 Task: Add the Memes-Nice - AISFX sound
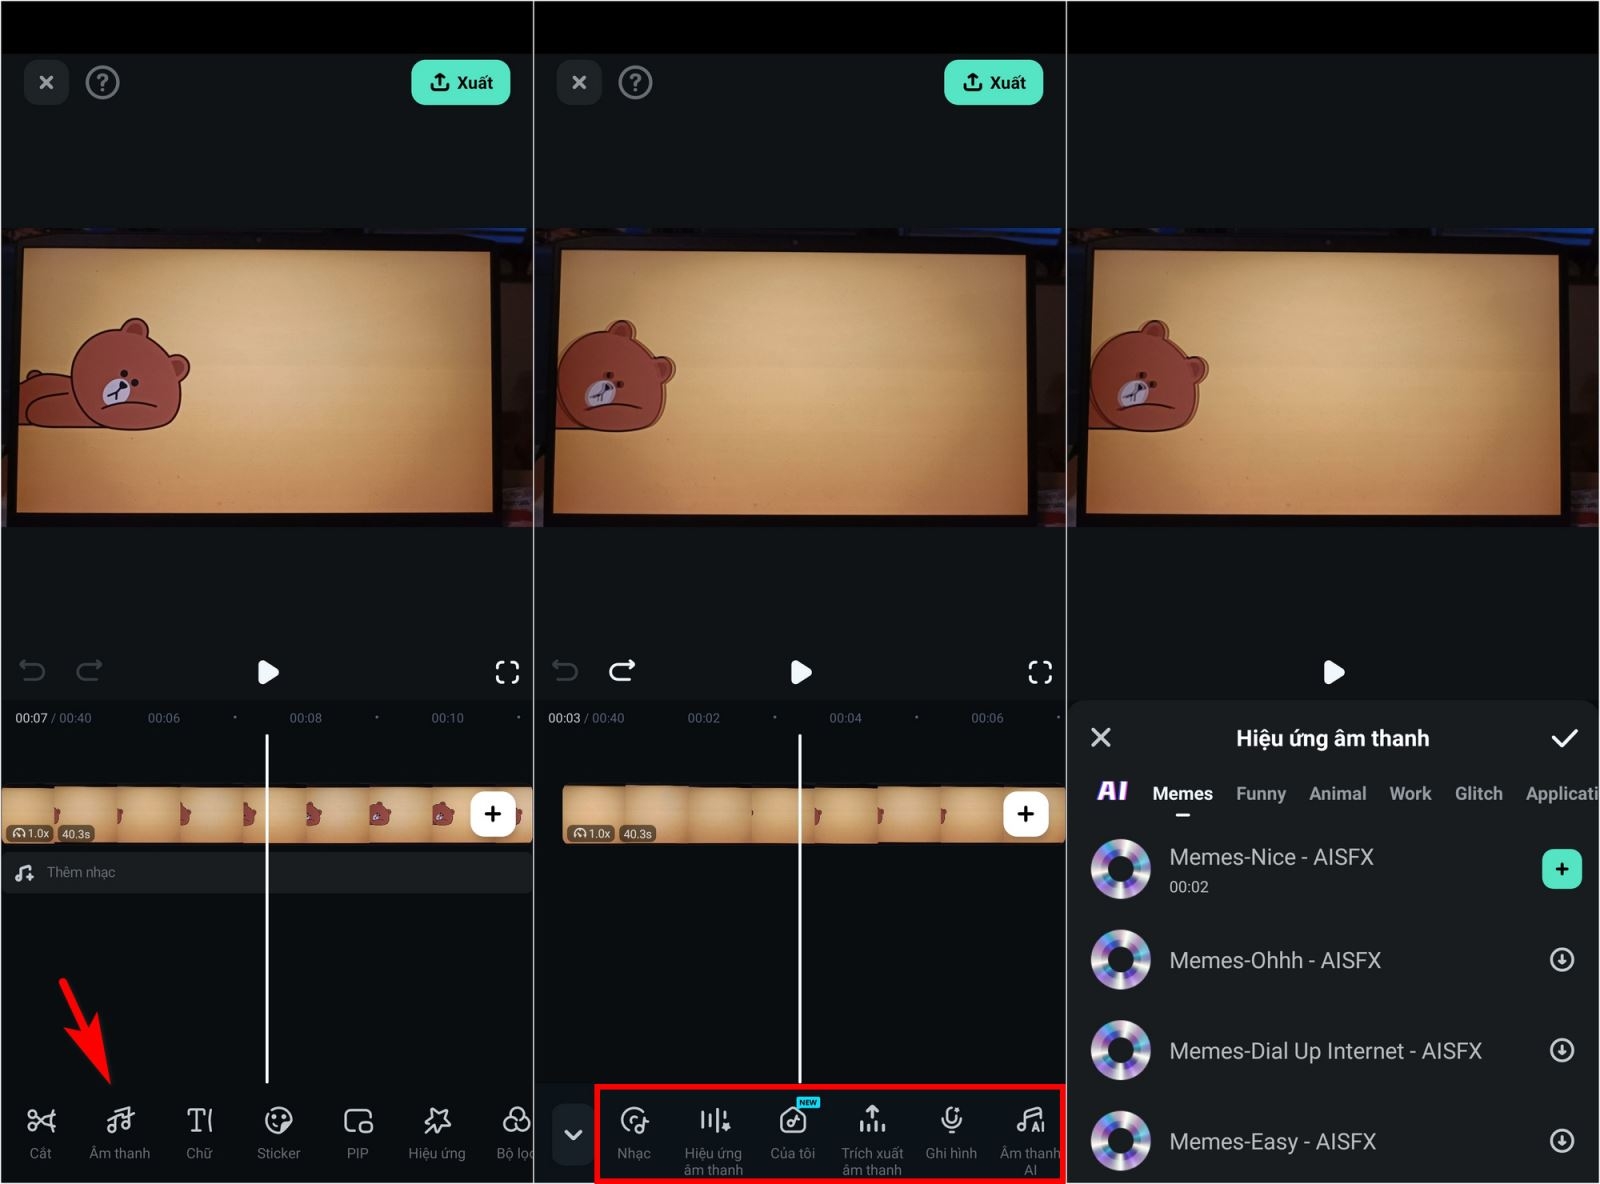[1562, 869]
